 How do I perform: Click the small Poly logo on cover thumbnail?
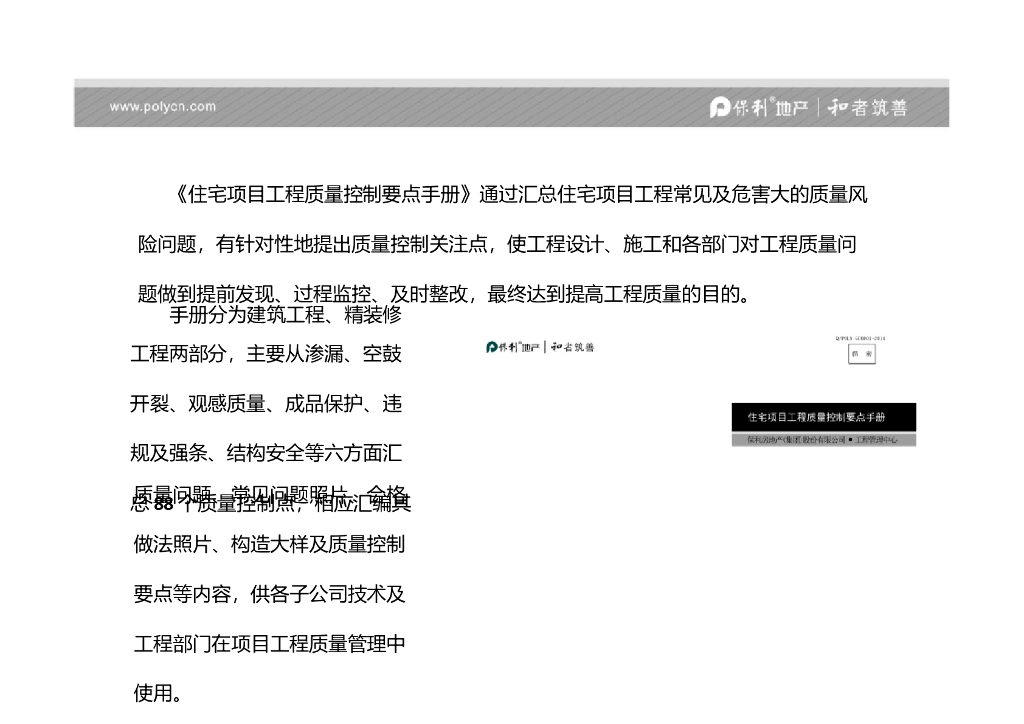click(x=493, y=347)
